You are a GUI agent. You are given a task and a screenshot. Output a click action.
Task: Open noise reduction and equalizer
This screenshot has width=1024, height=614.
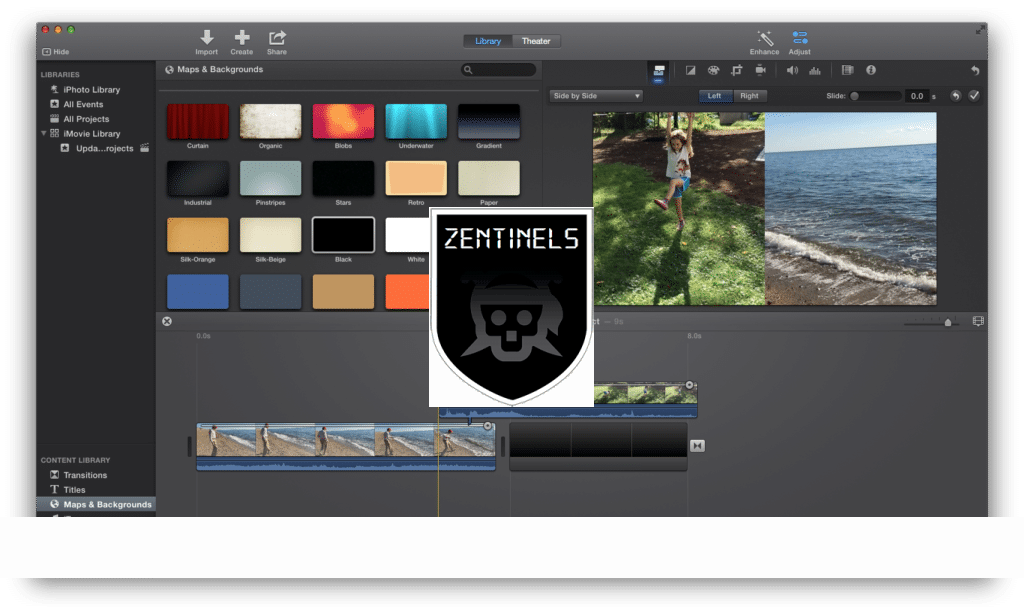click(815, 71)
